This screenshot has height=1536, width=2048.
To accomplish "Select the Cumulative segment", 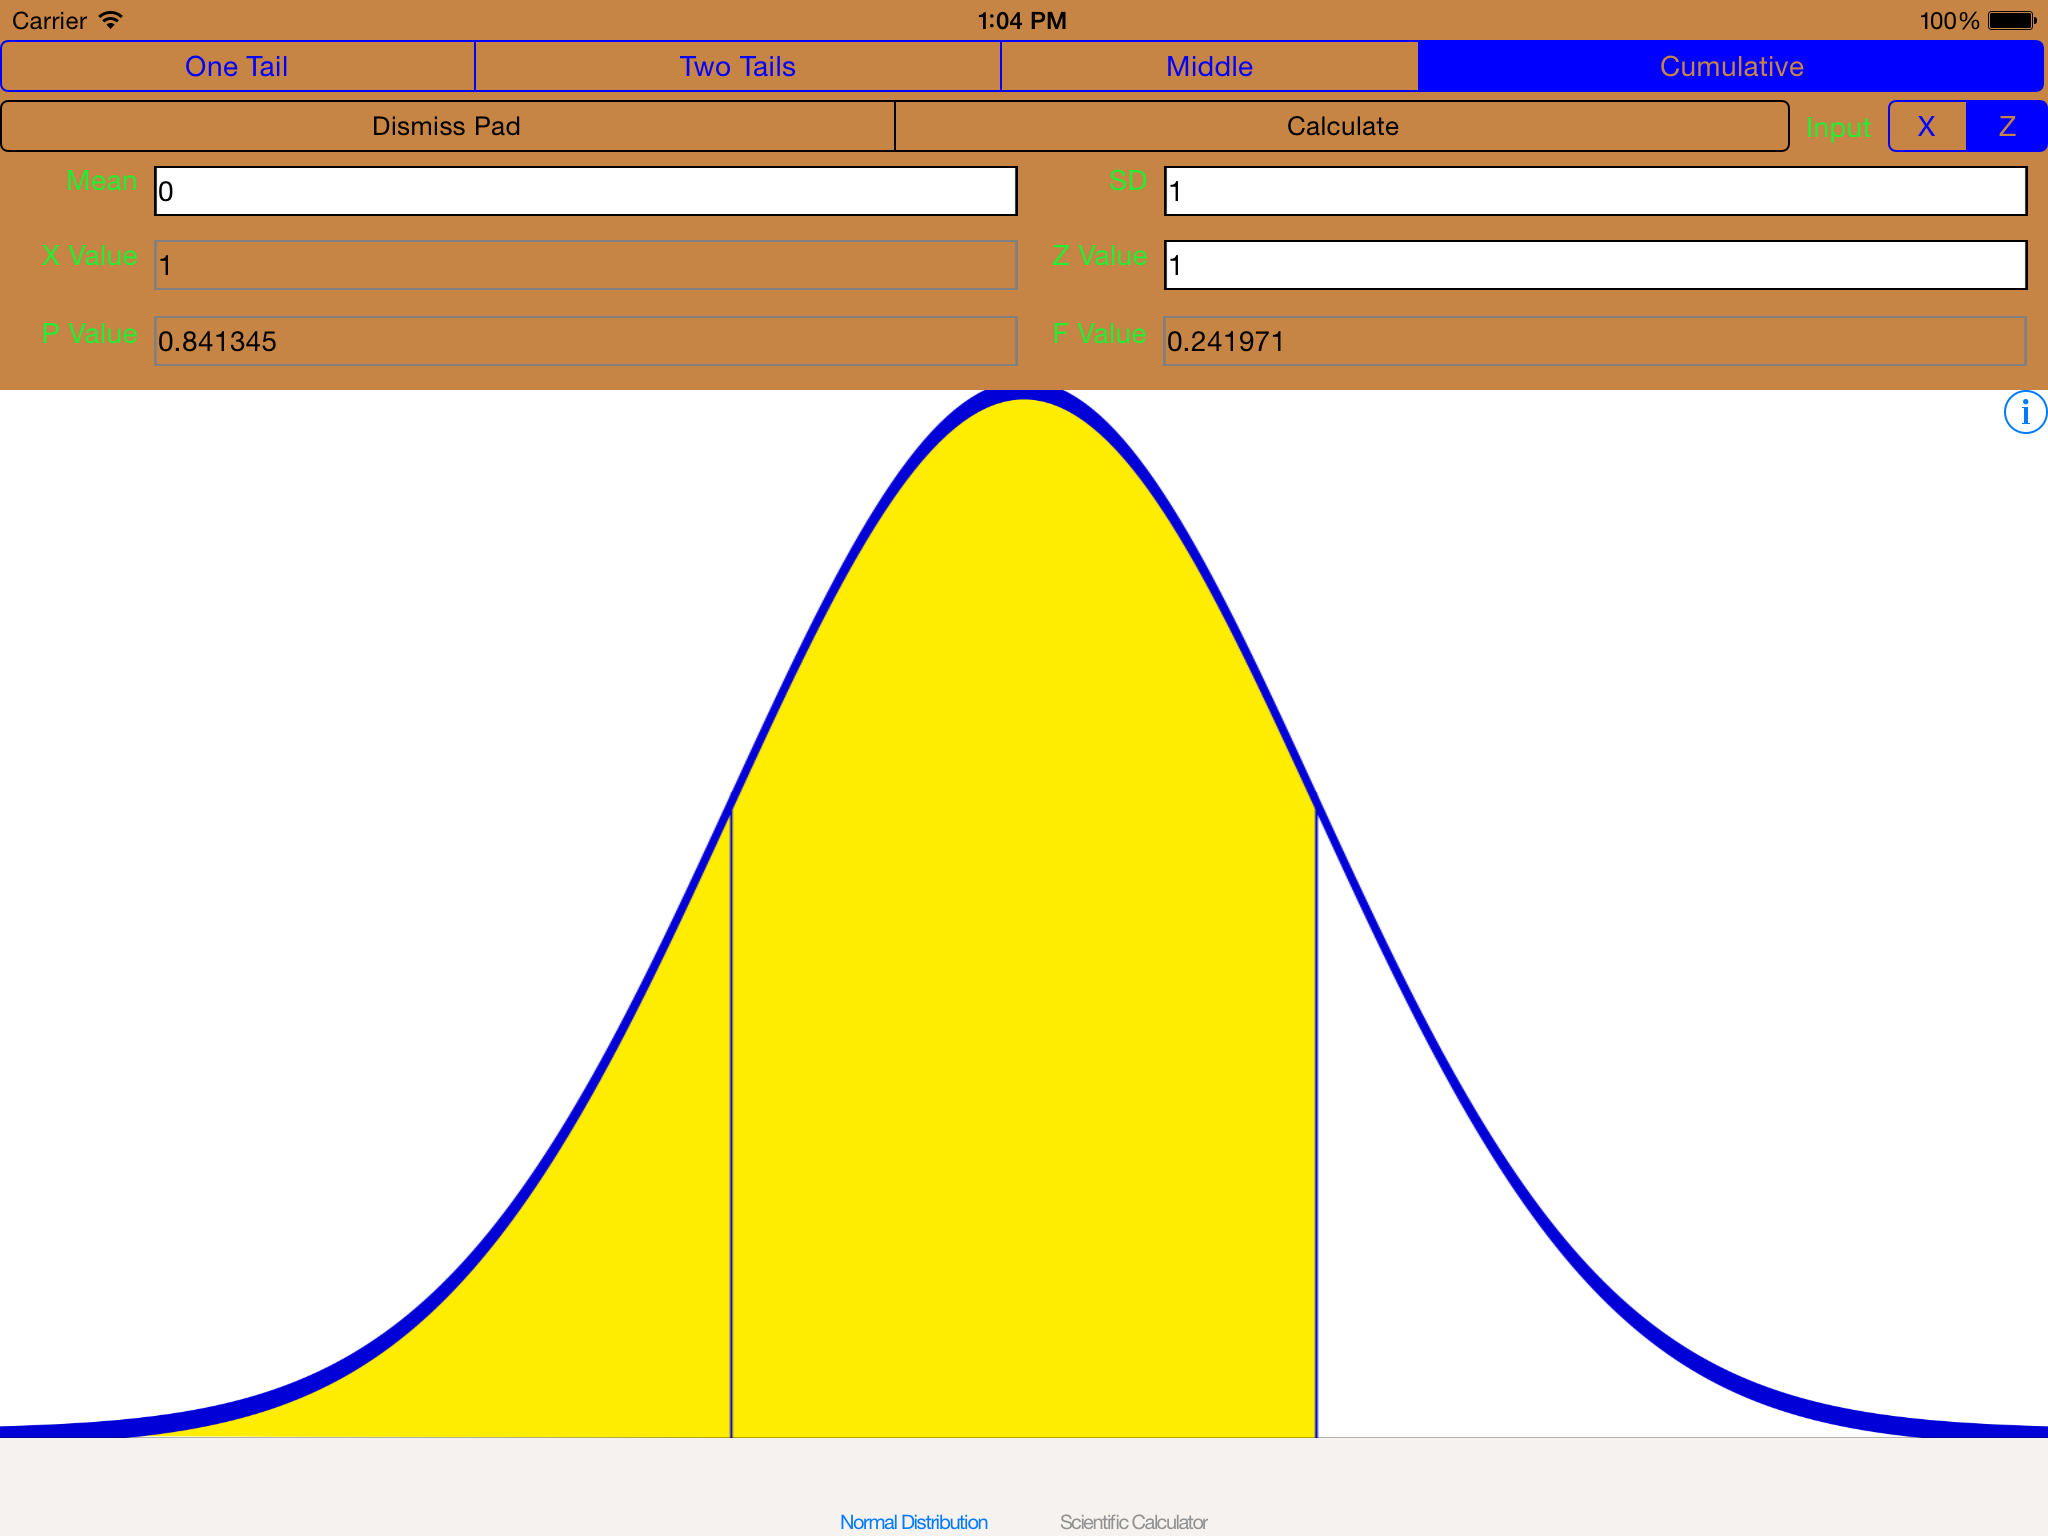I will click(1731, 66).
